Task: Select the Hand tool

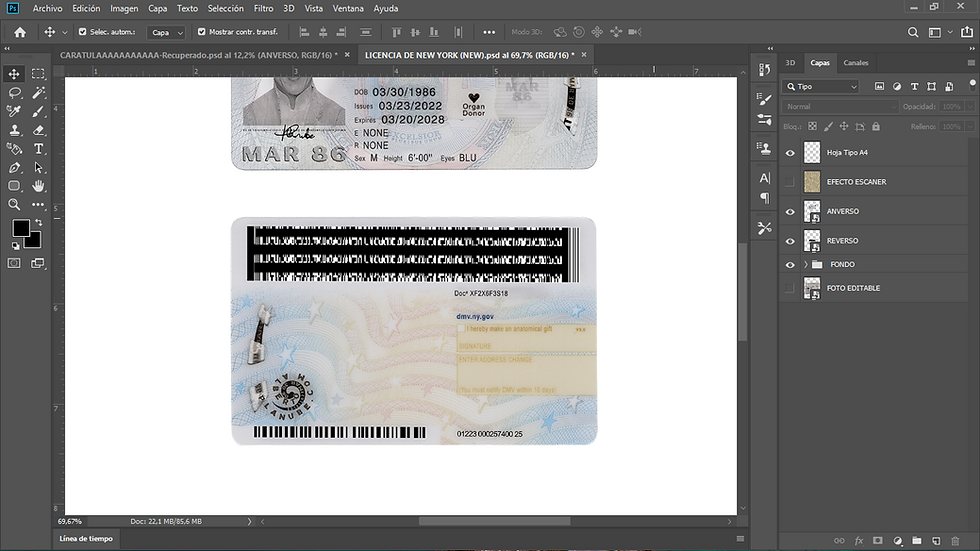Action: pos(38,186)
